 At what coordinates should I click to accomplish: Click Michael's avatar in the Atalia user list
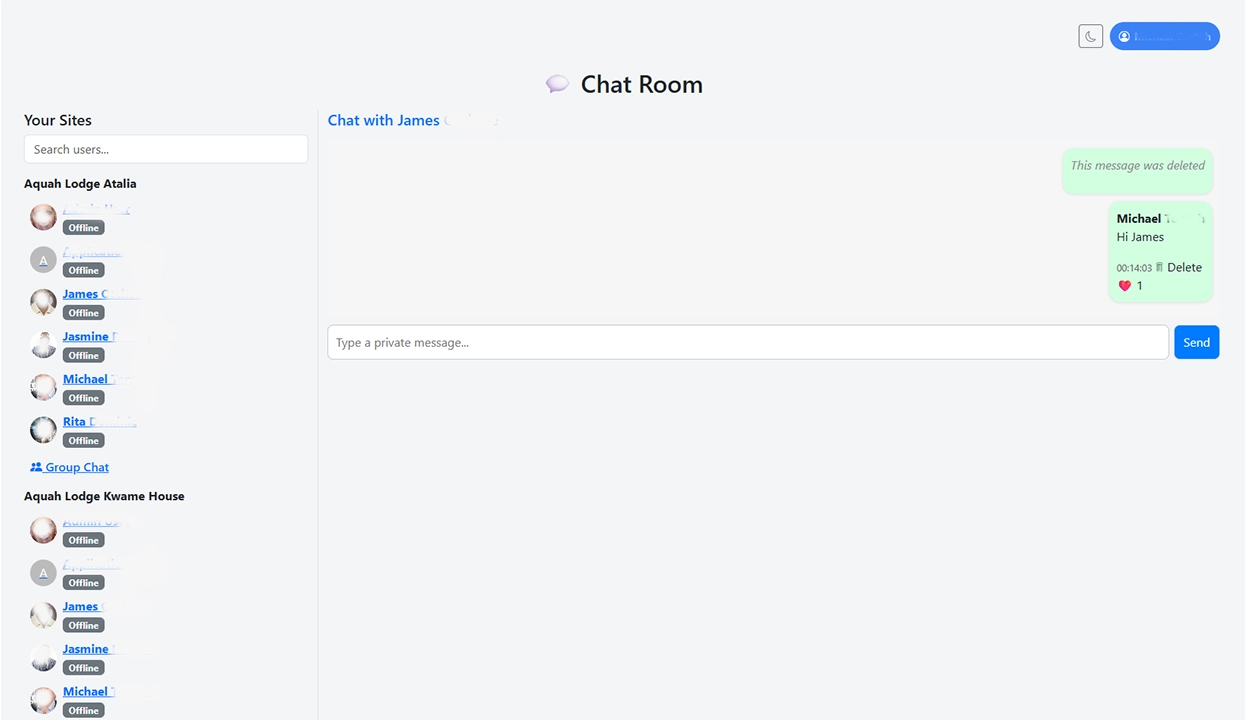(43, 387)
